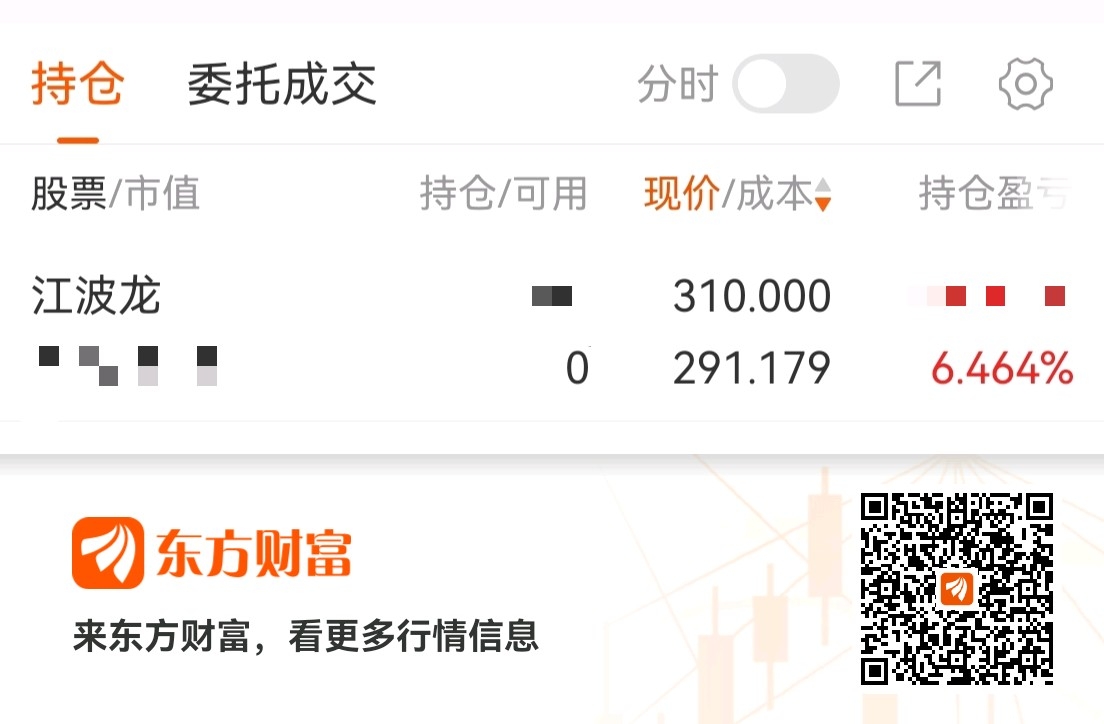The image size is (1104, 724).
Task: Tap the 东方财富 orange logo icon
Action: point(108,553)
